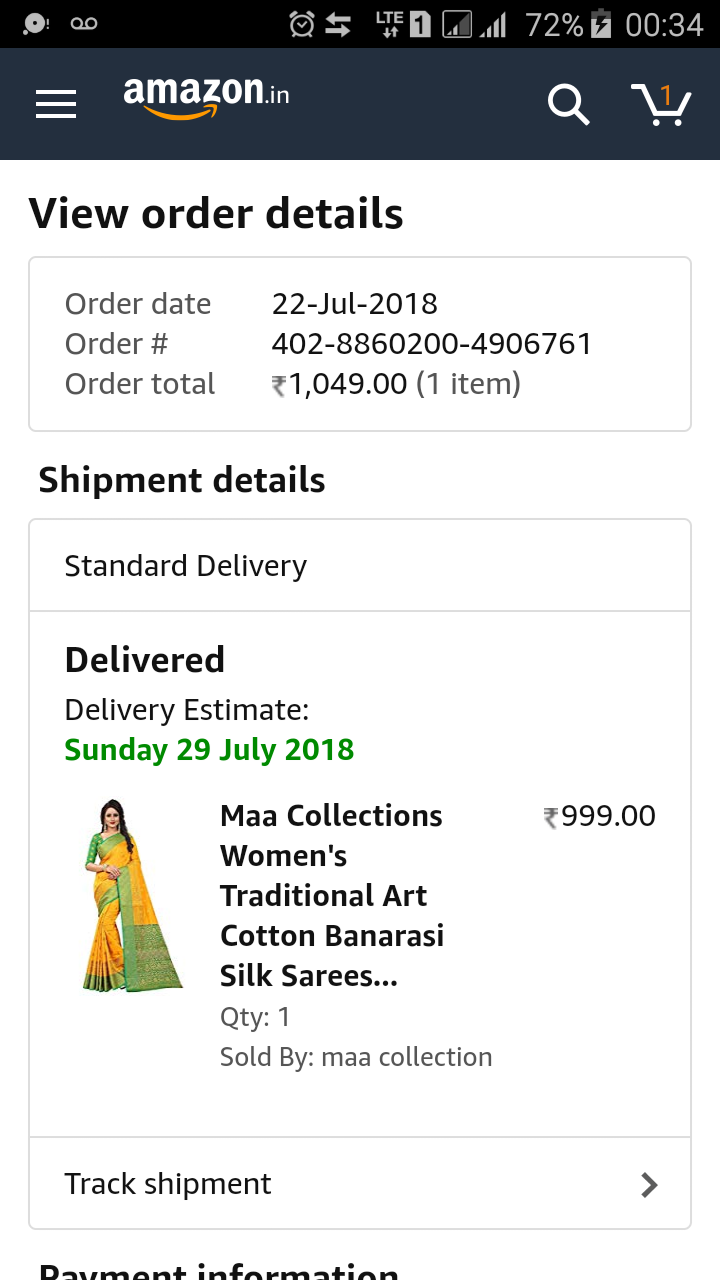Open the search magnifier icon
This screenshot has height=1280, width=720.
[568, 104]
